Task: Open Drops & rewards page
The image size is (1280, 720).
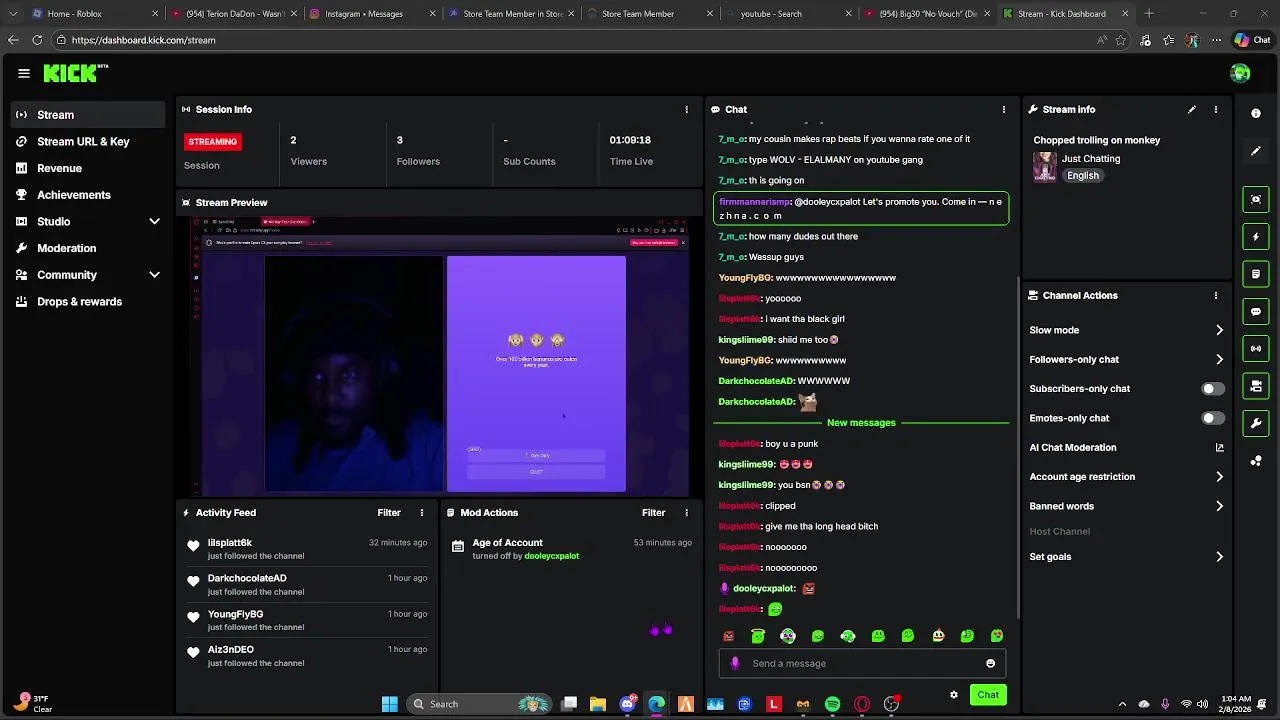Action: 88,302
